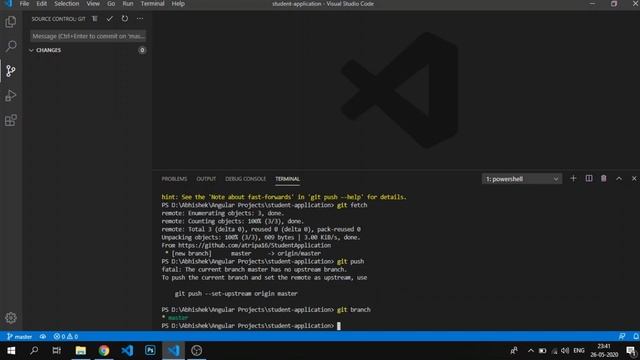Open the View menu
Viewport: 640px width, 360px height.
tap(93, 4)
